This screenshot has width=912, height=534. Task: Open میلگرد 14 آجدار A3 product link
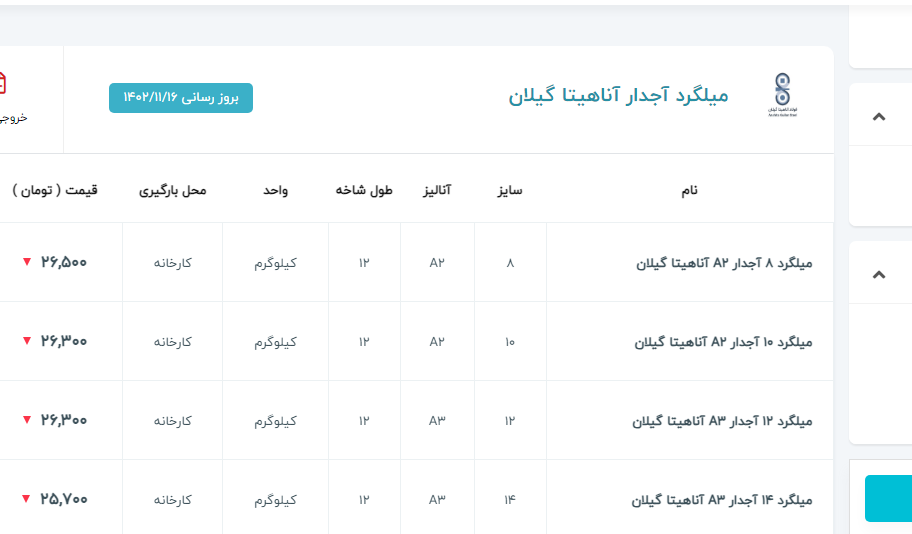coord(721,500)
